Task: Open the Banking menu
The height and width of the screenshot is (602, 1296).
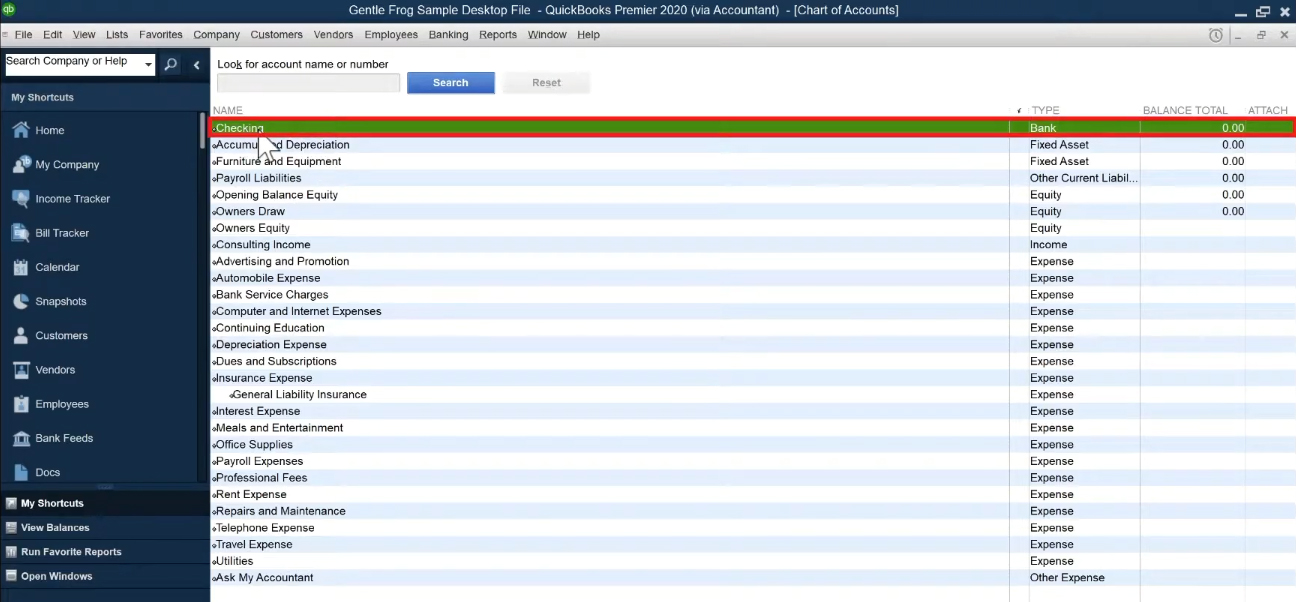Action: tap(448, 35)
